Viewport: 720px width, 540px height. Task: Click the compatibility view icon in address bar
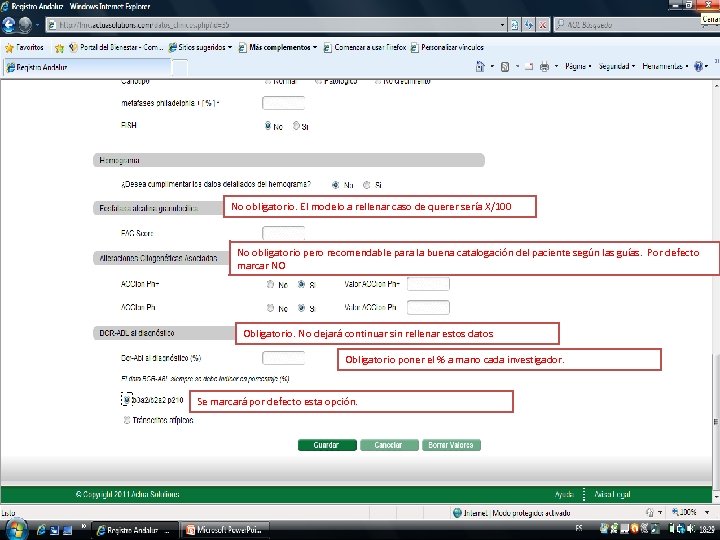click(x=515, y=25)
